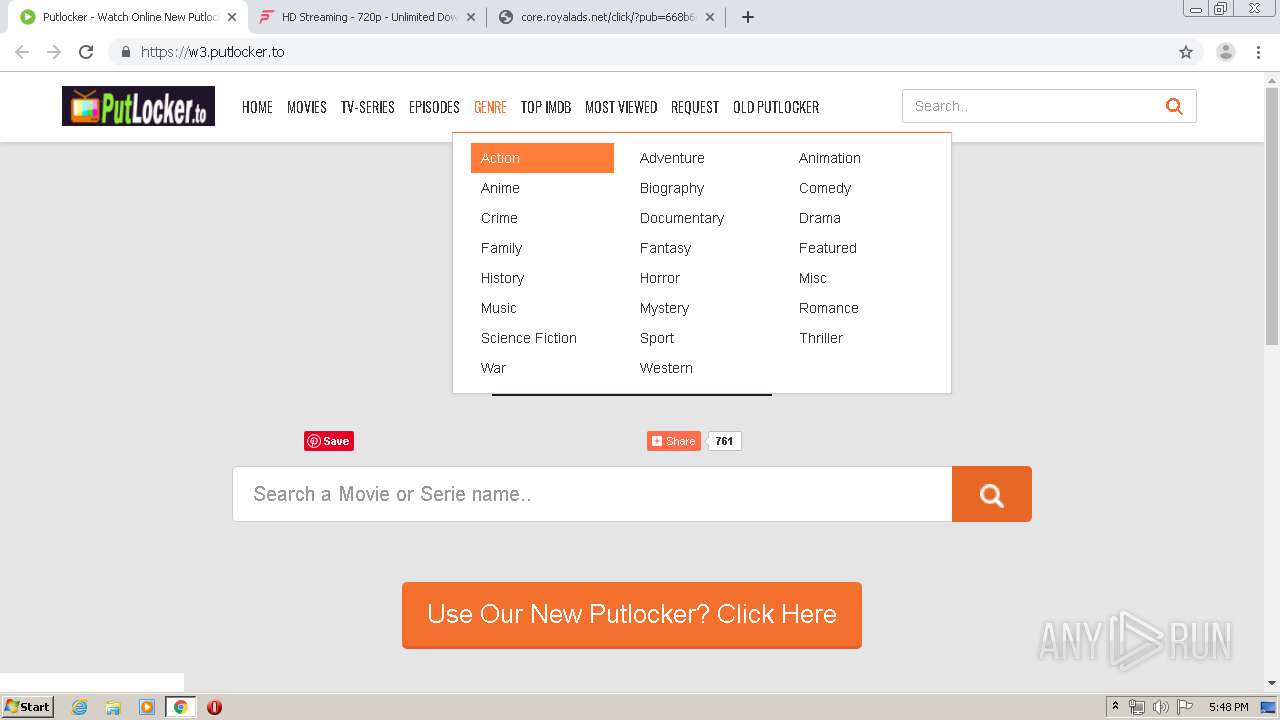Click the header search magnifier icon
Image resolution: width=1280 pixels, height=720 pixels.
pyautogui.click(x=1174, y=106)
